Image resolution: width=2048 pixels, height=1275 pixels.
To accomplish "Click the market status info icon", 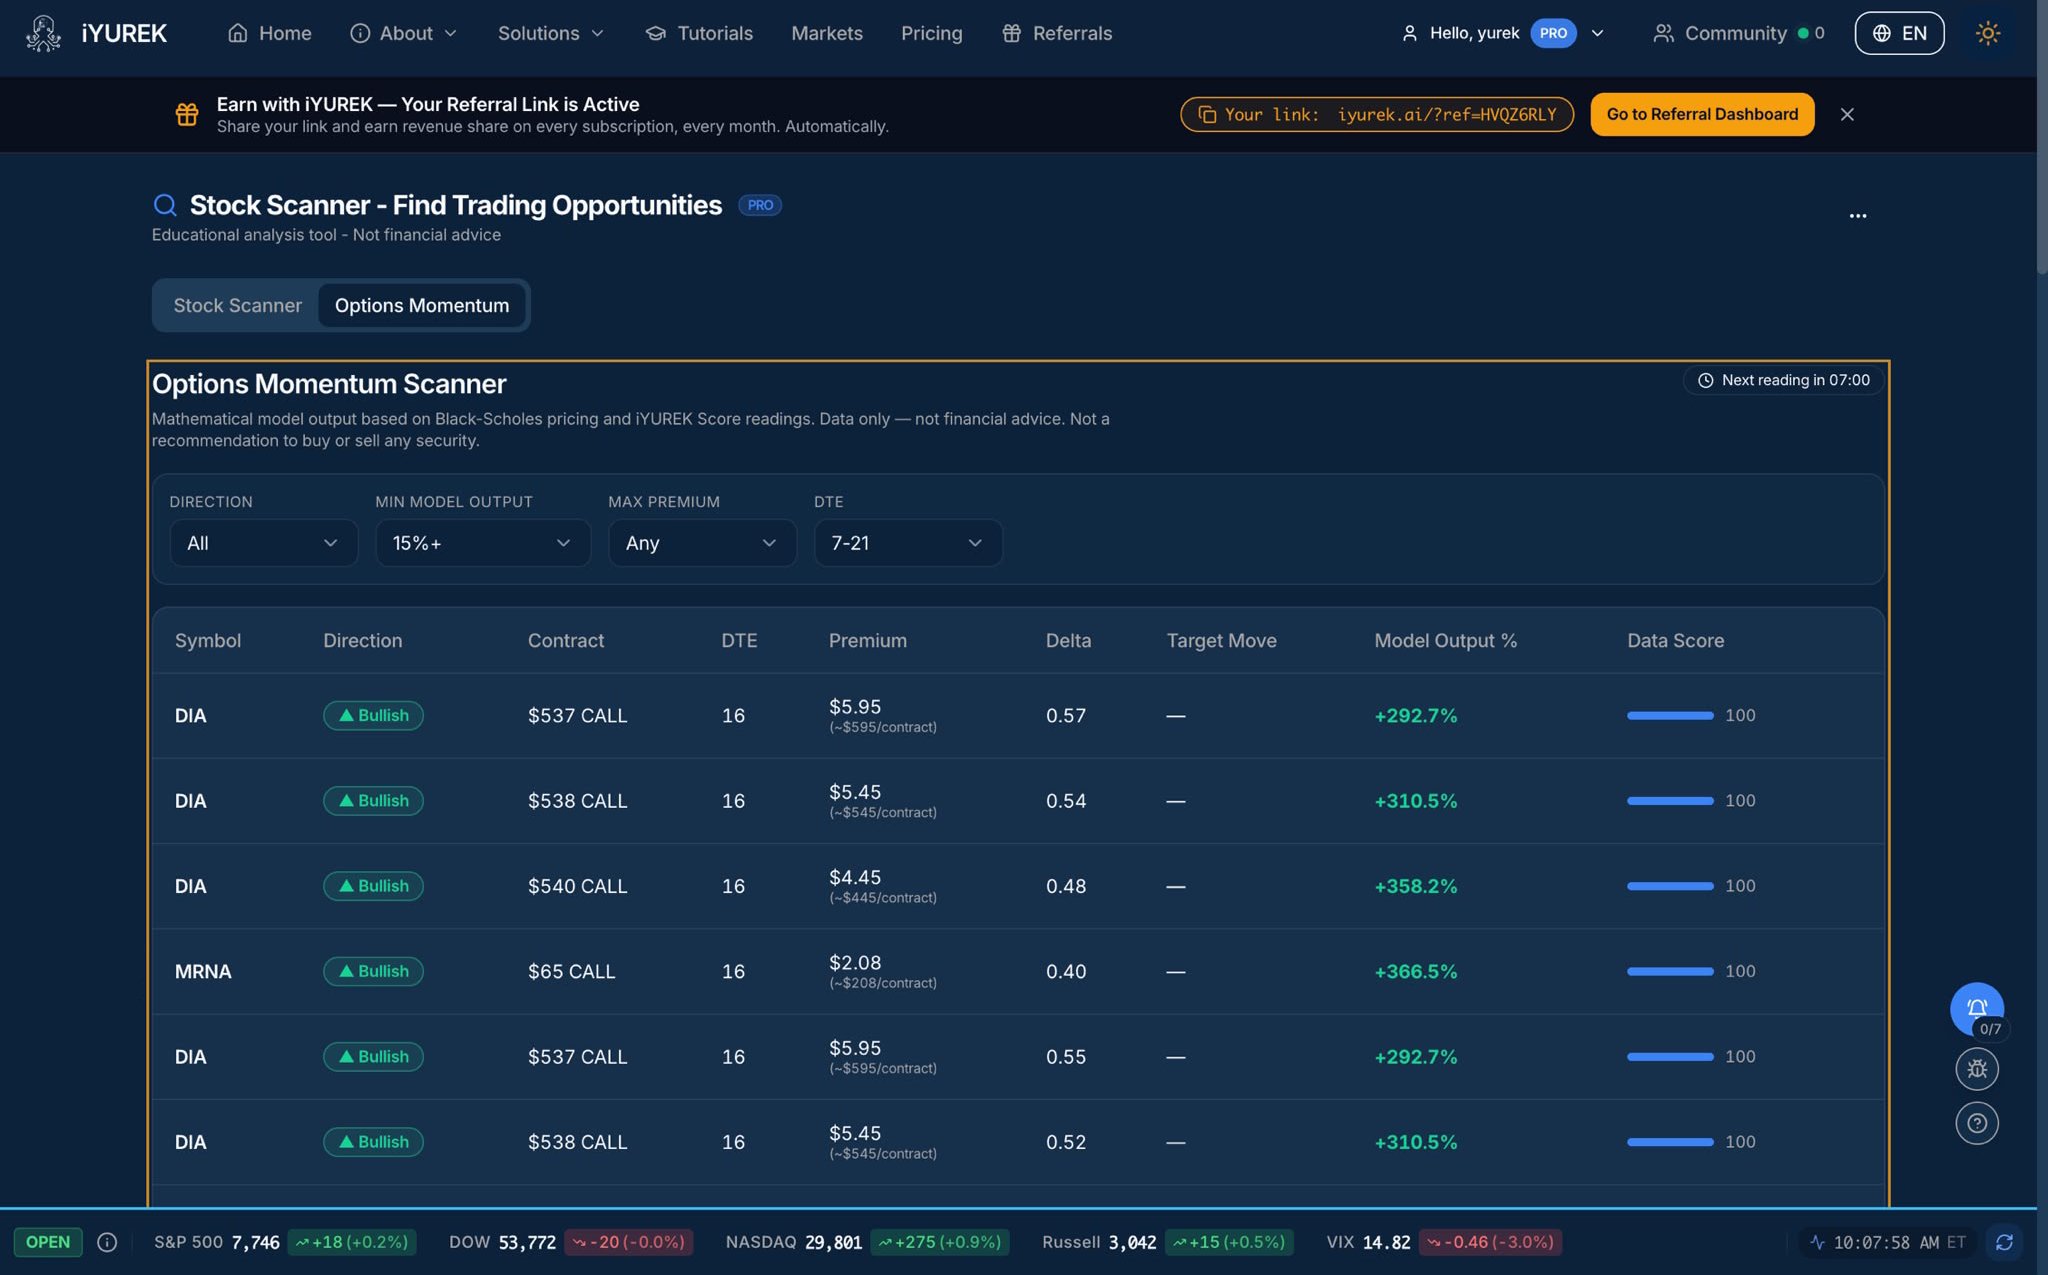I will [107, 1242].
